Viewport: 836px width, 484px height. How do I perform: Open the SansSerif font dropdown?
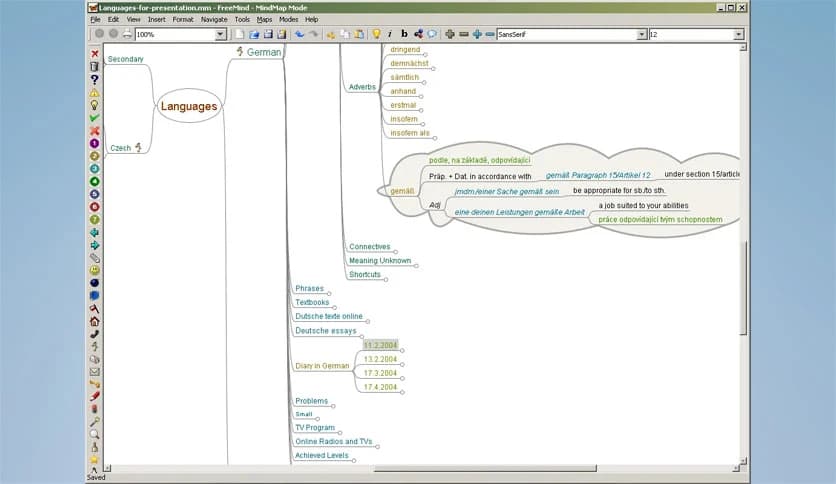click(641, 34)
